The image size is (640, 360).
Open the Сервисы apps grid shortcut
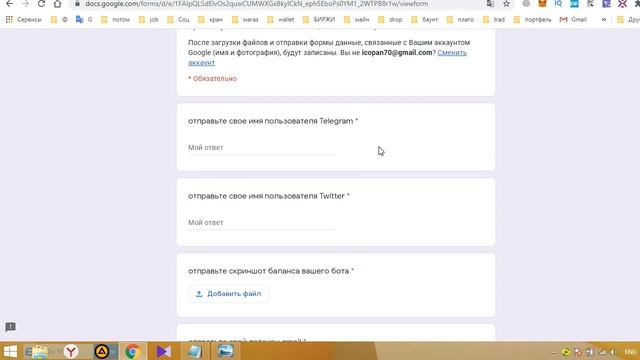[x=24, y=19]
